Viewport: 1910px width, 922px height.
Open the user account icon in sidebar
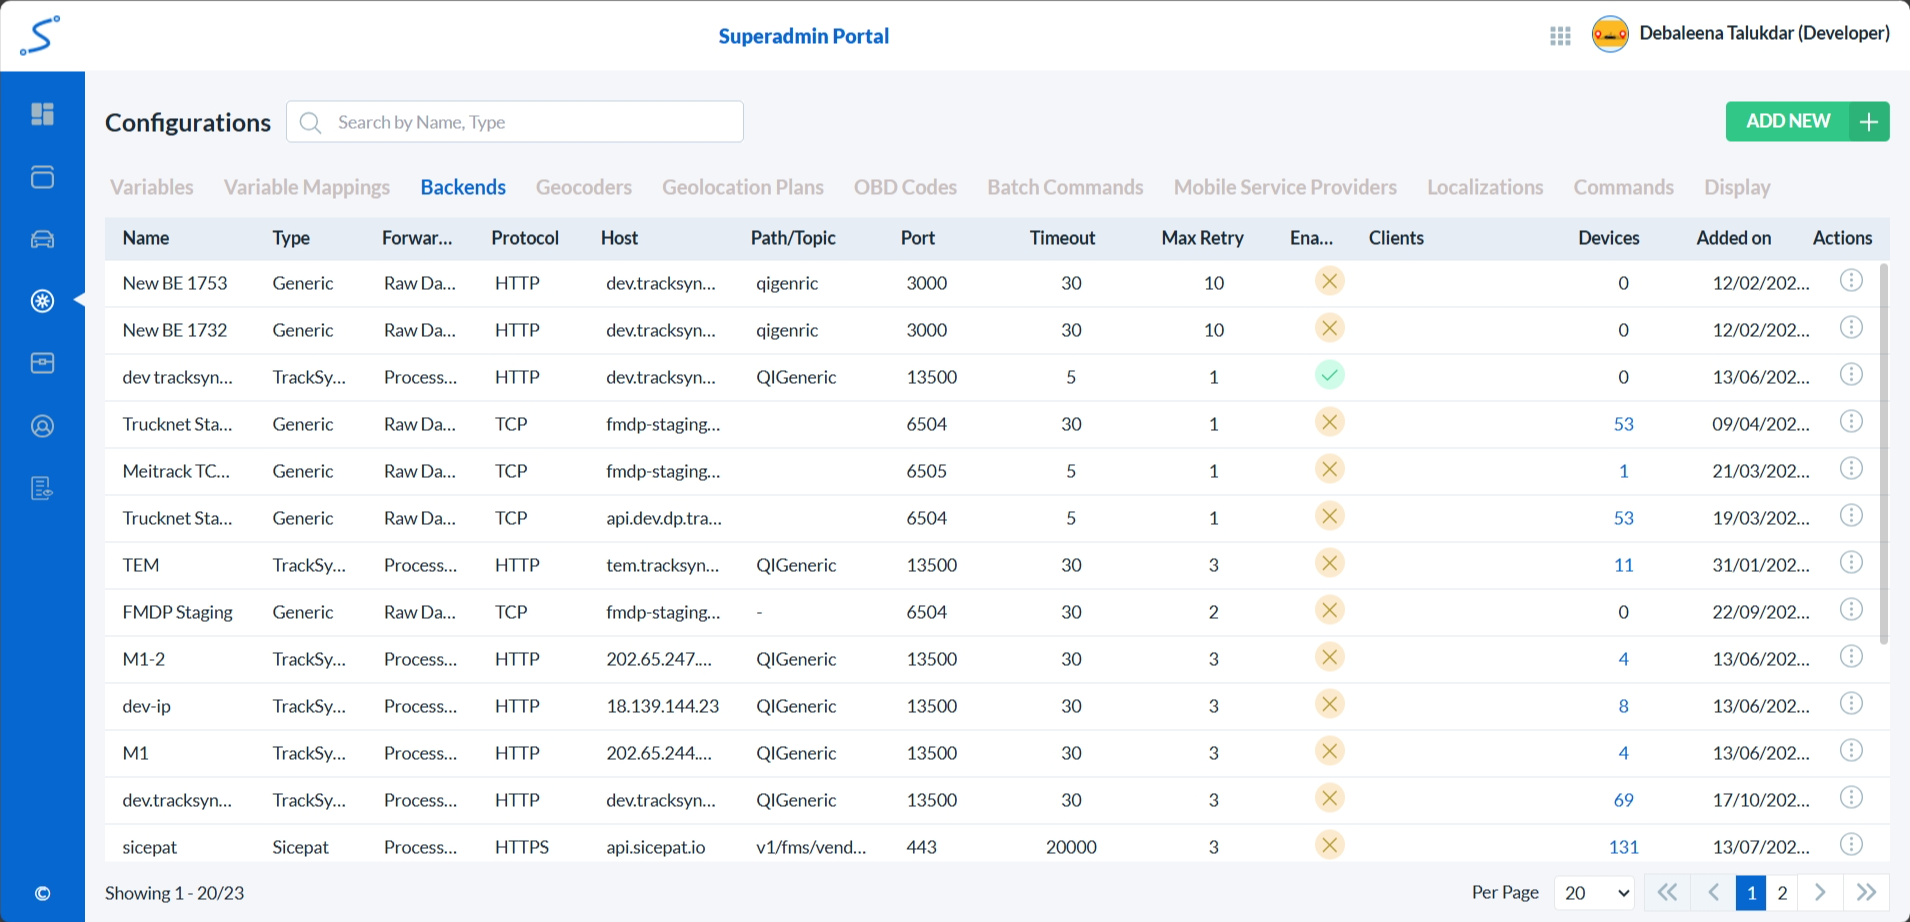click(x=42, y=426)
